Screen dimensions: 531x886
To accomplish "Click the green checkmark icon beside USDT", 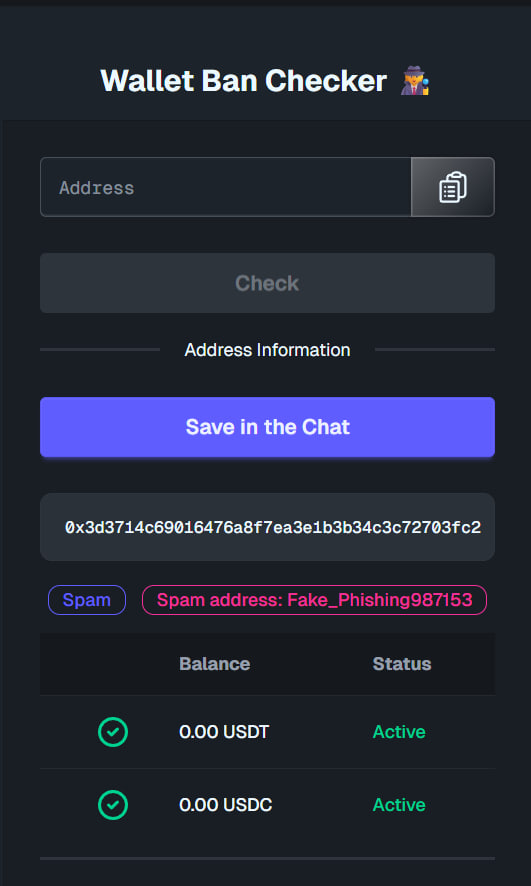I will pos(113,732).
